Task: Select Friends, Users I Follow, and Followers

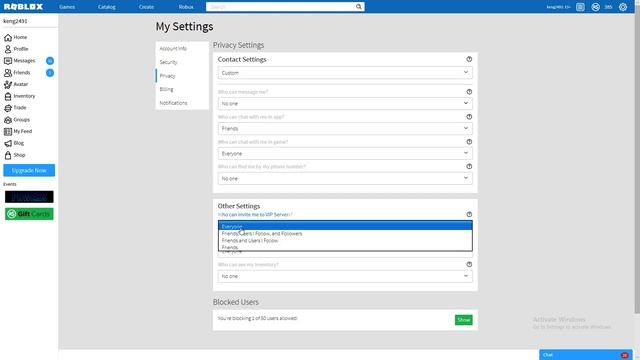Action: [x=345, y=233]
